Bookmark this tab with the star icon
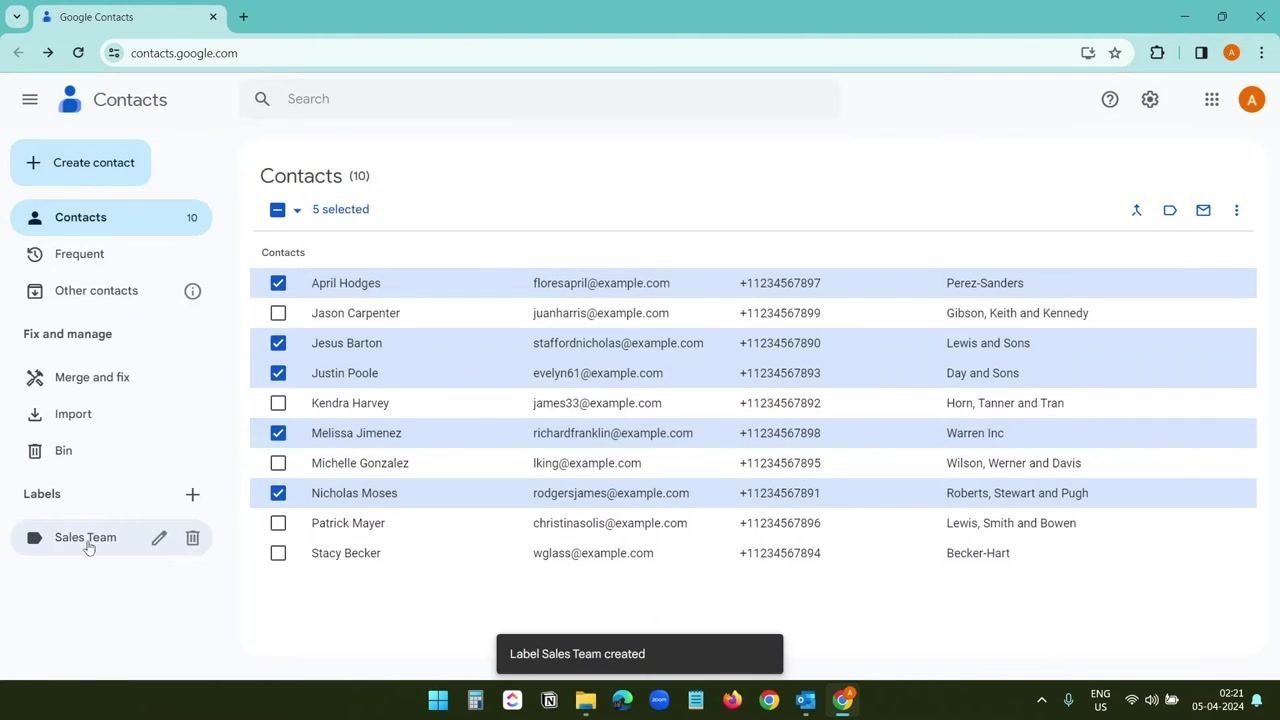The image size is (1280, 720). (x=1115, y=53)
